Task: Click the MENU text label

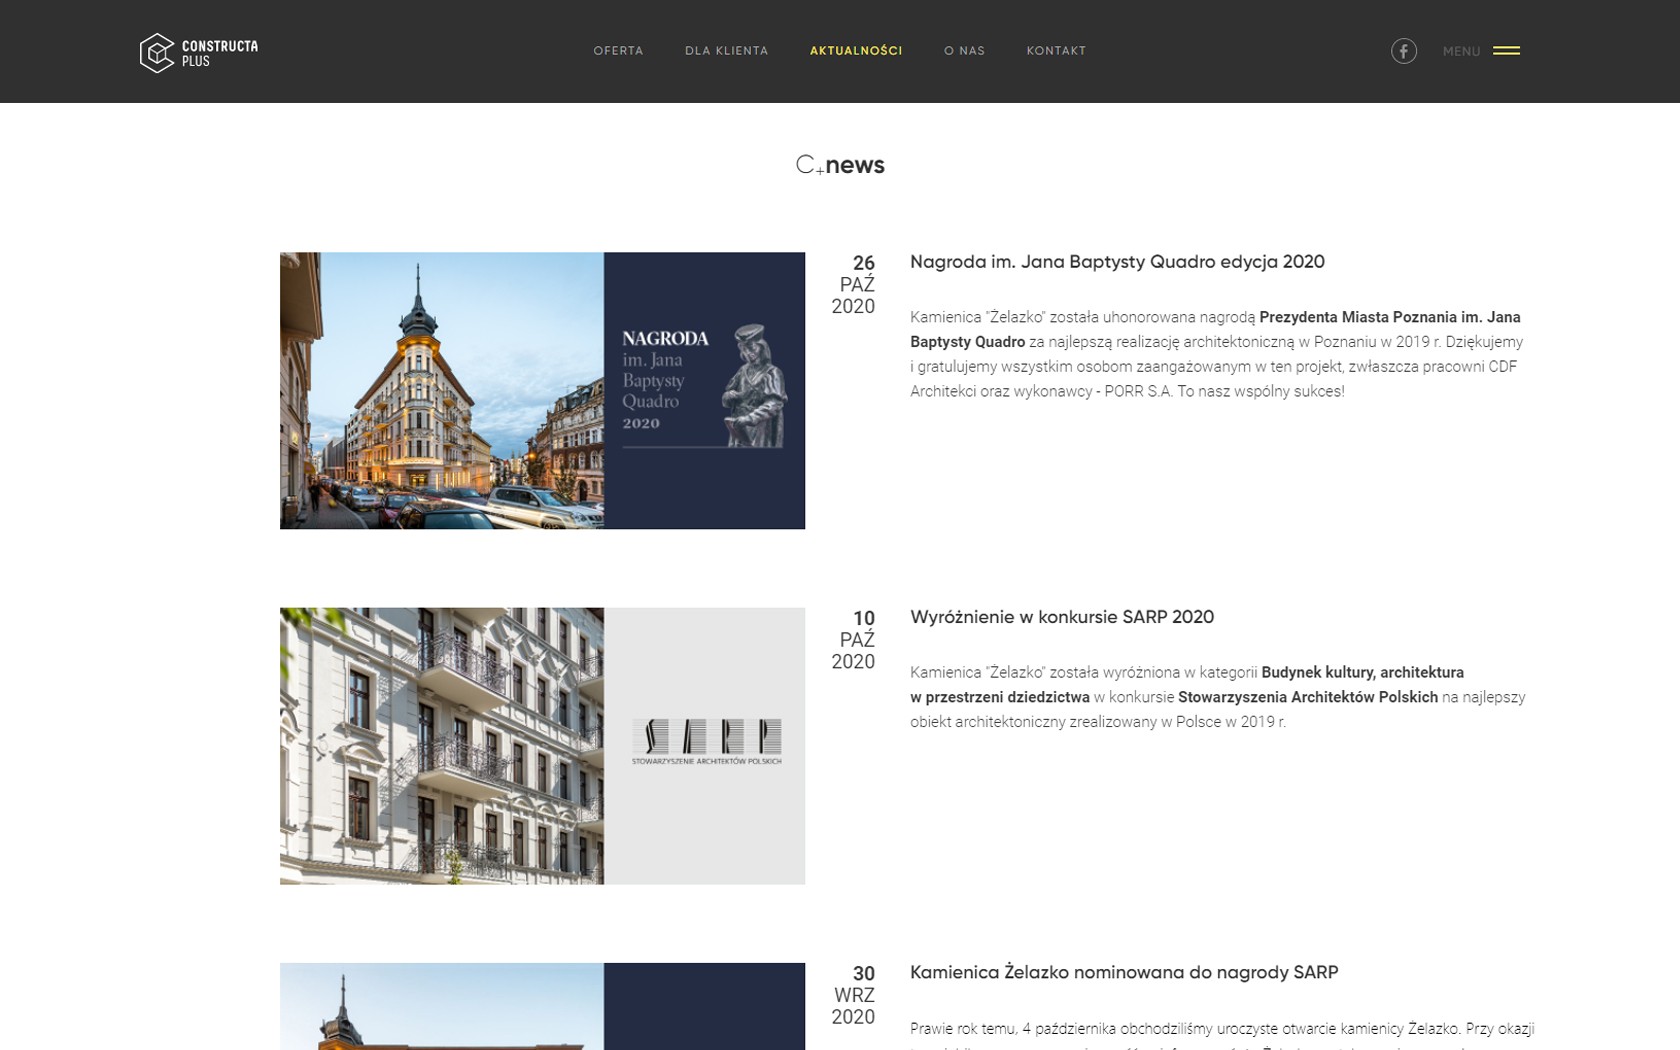Action: [1460, 51]
